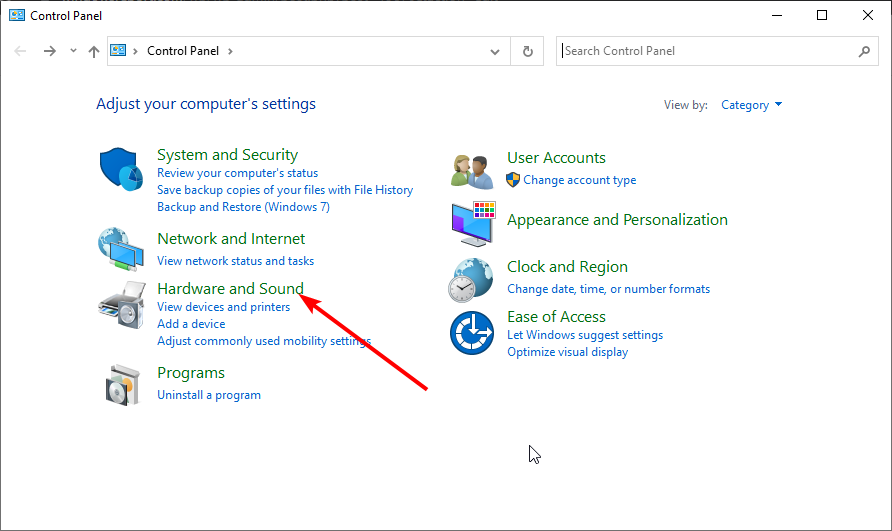Open the Programs category
The image size is (892, 531).
point(191,373)
